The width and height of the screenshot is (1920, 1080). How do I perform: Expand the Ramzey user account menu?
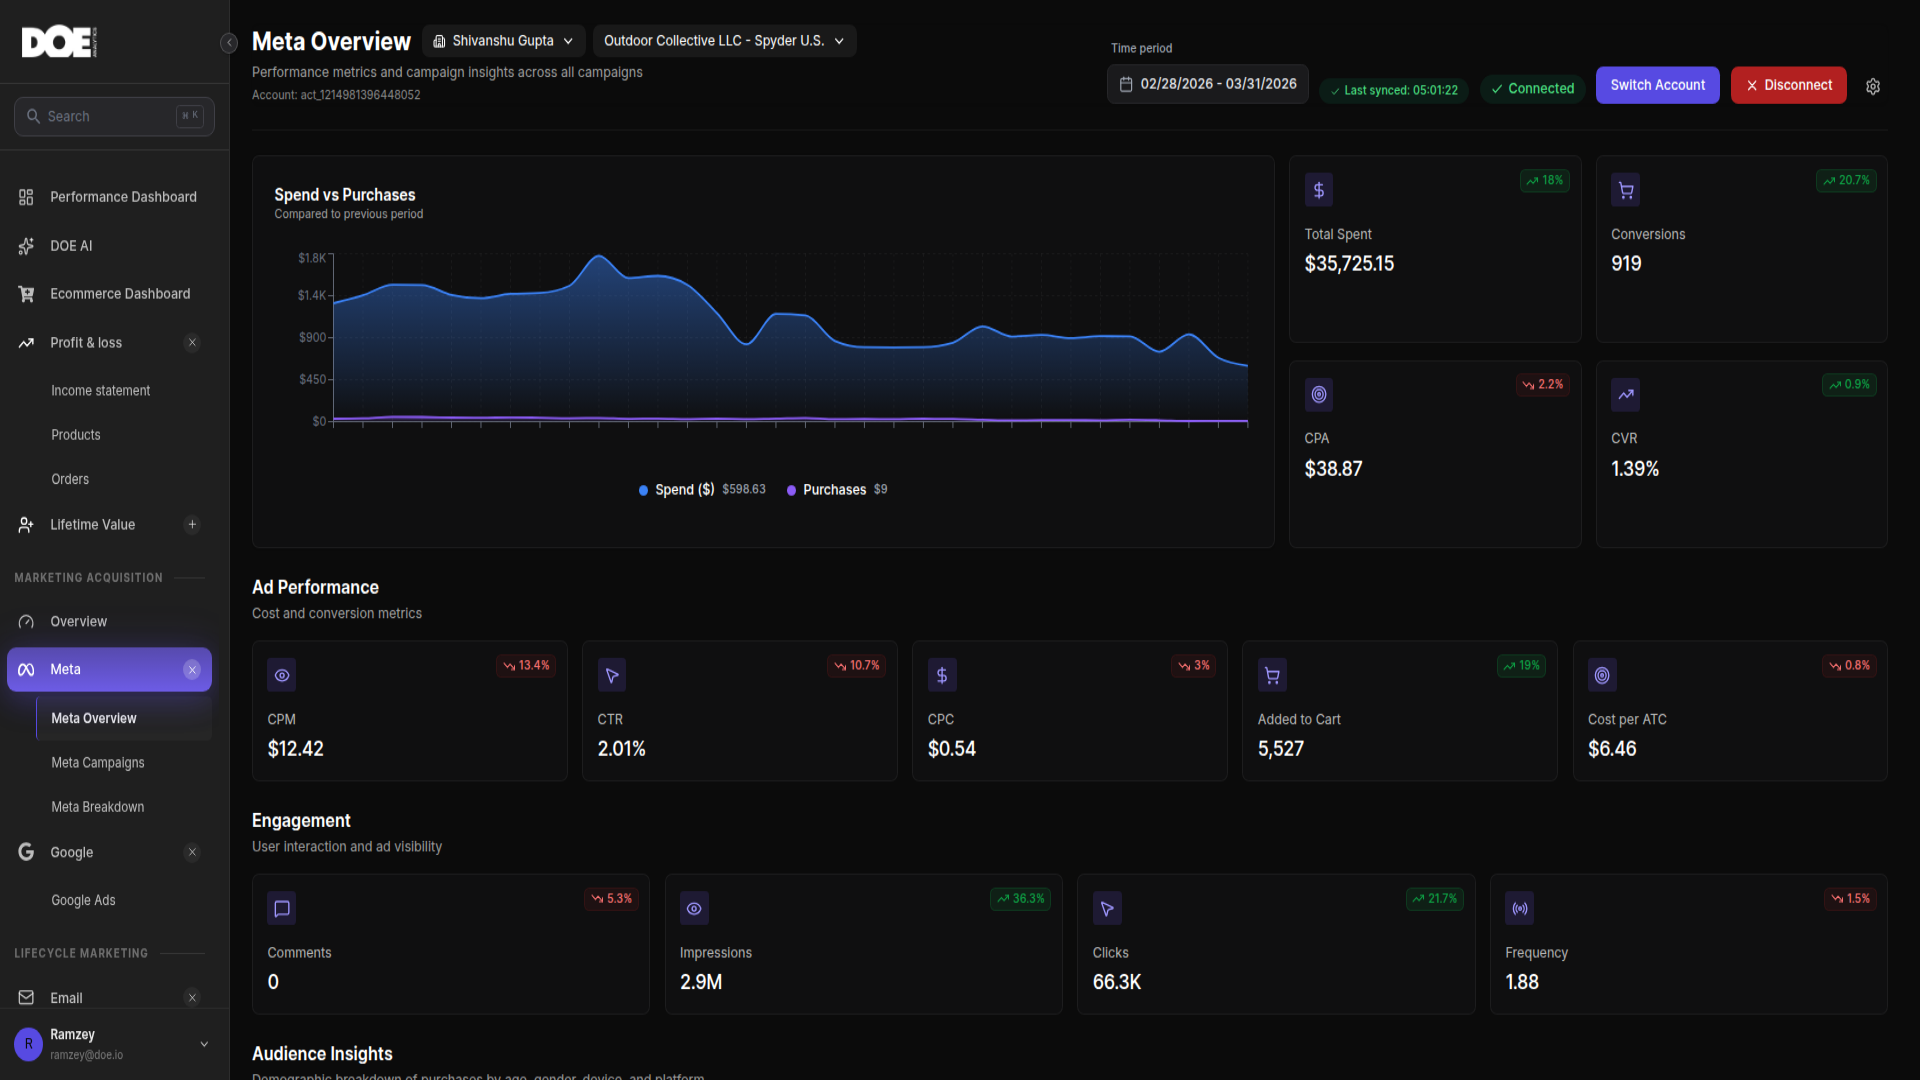coord(204,1044)
